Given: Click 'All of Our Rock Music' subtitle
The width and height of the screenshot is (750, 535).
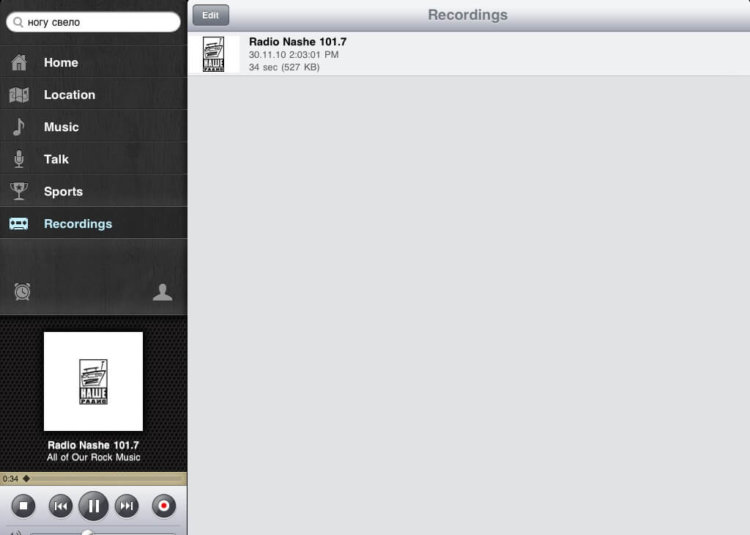Looking at the screenshot, I should tap(93, 457).
